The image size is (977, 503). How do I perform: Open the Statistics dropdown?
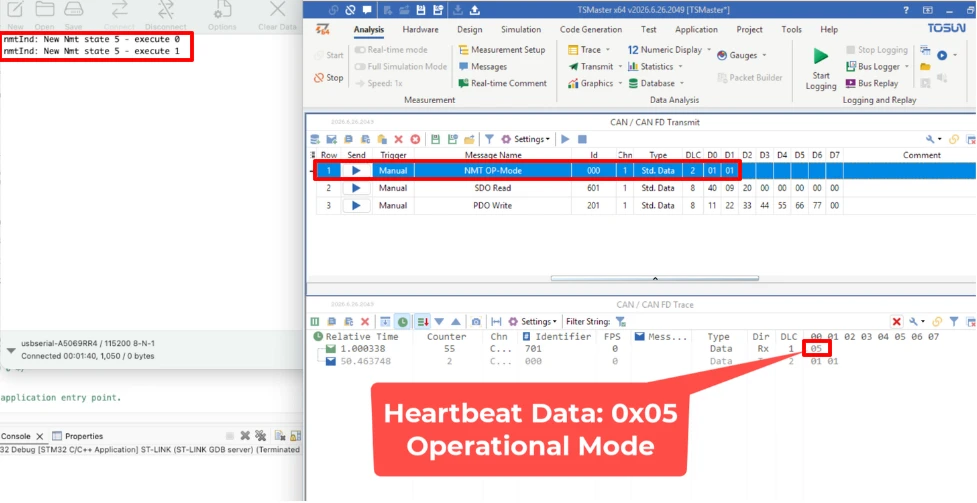(x=680, y=67)
